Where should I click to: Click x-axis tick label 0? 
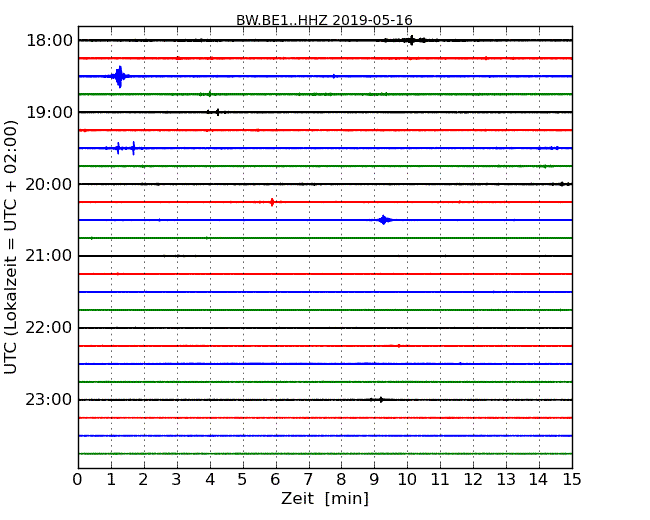coord(78,480)
